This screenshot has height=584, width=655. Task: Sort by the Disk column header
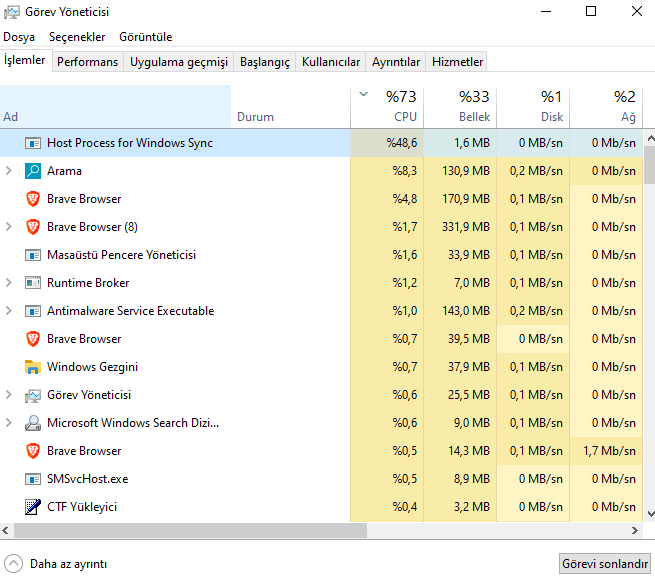pos(533,107)
